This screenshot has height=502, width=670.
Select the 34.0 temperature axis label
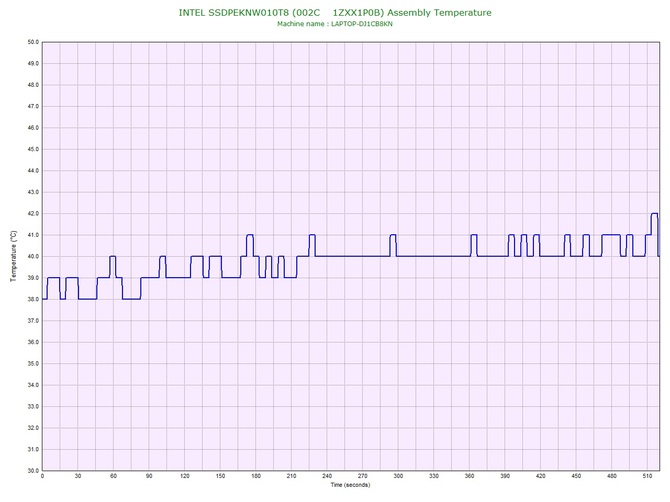(33, 385)
